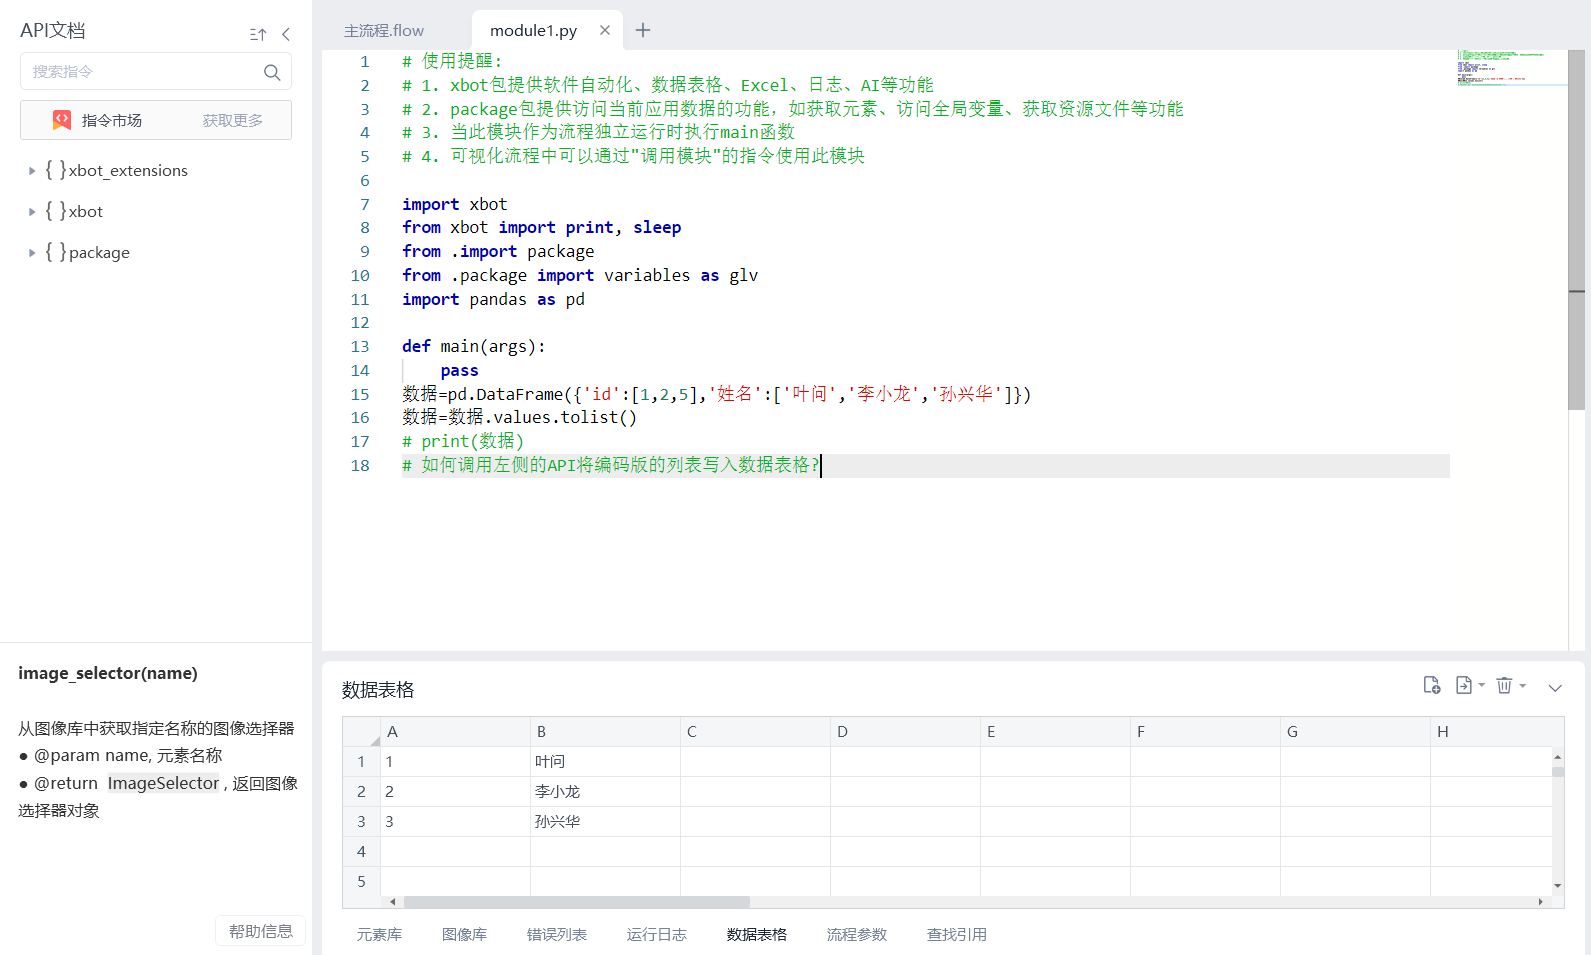Switch to the 主流程.flow tab
Image resolution: width=1591 pixels, height=955 pixels.
[384, 31]
